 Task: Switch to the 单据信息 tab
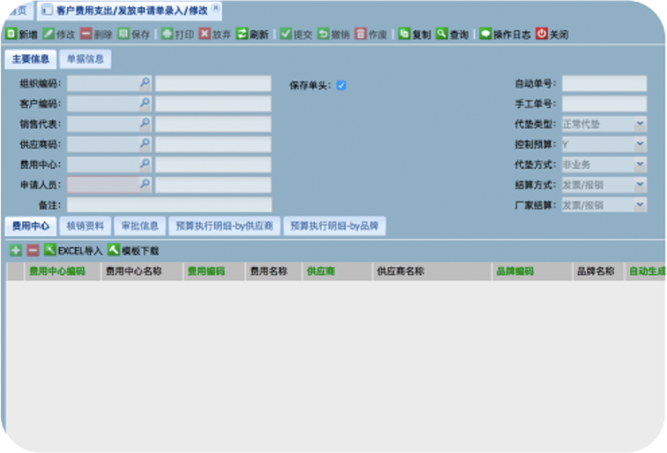click(85, 59)
